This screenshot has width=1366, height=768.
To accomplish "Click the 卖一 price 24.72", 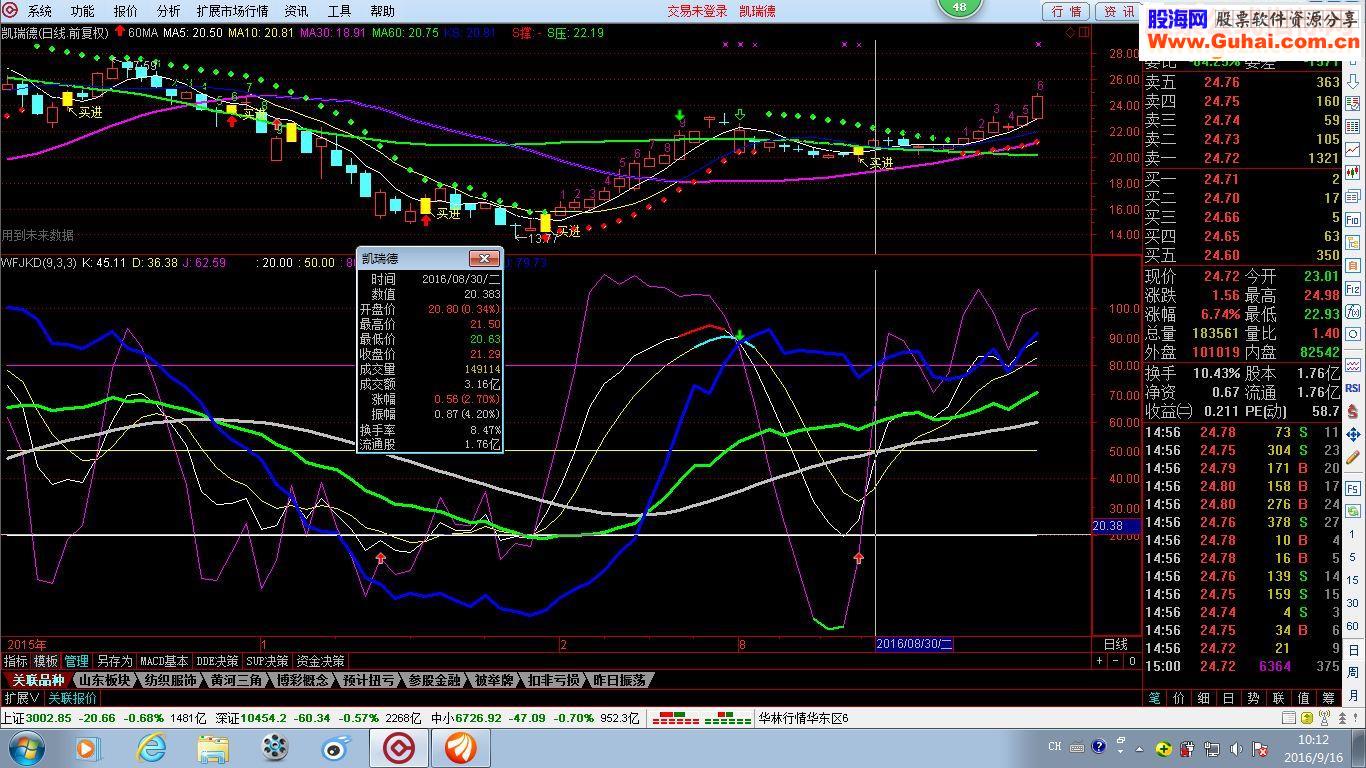I will 1221,158.
